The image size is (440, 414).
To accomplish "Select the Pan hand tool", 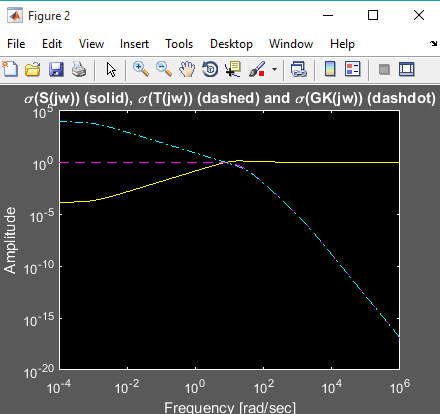I will pyautogui.click(x=187, y=69).
